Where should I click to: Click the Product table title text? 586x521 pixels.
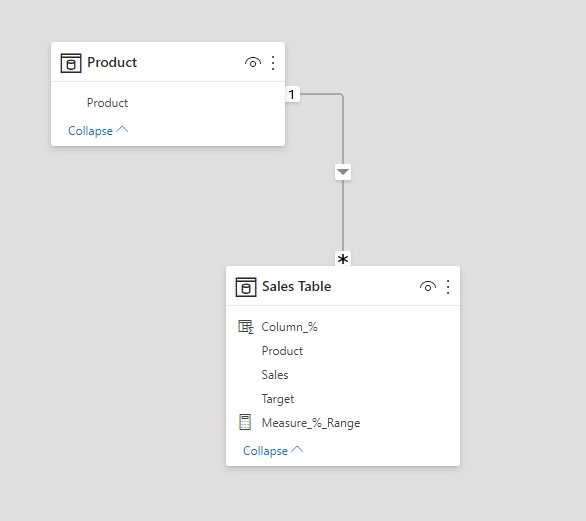point(112,62)
